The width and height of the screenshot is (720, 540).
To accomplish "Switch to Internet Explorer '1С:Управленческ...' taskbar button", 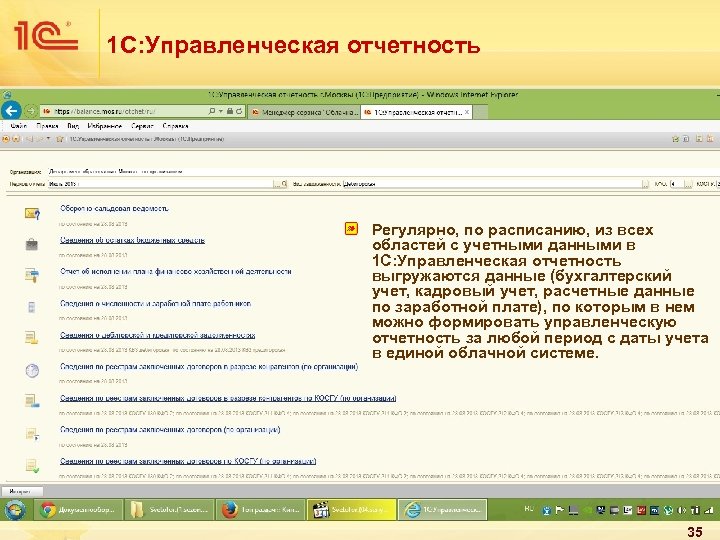I will (x=442, y=510).
